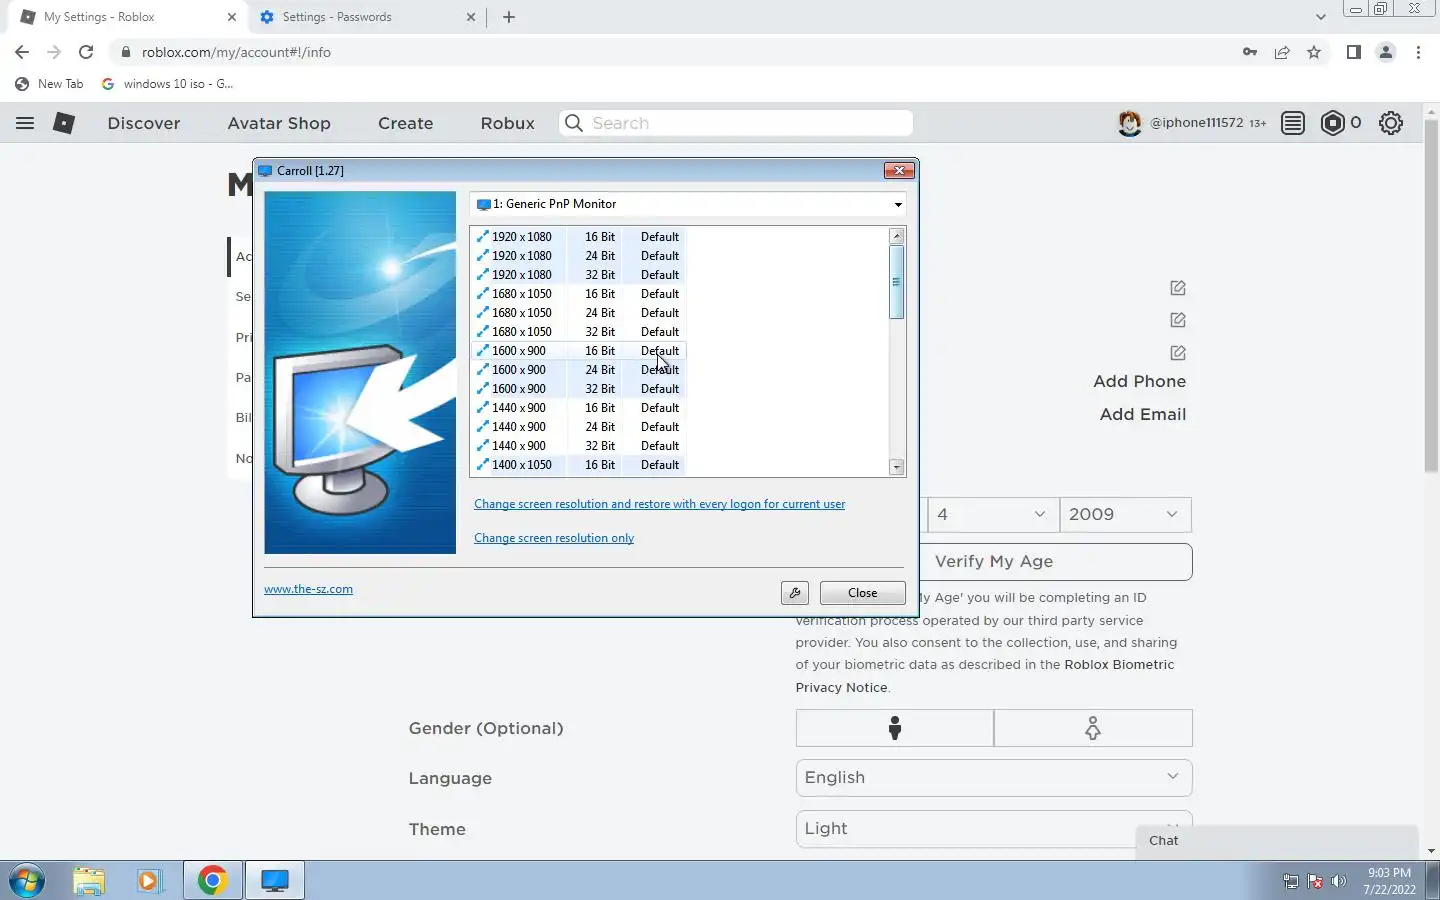Select 1600 x 900 32 Bit row
Viewport: 1440px width, 900px height.
click(578, 389)
